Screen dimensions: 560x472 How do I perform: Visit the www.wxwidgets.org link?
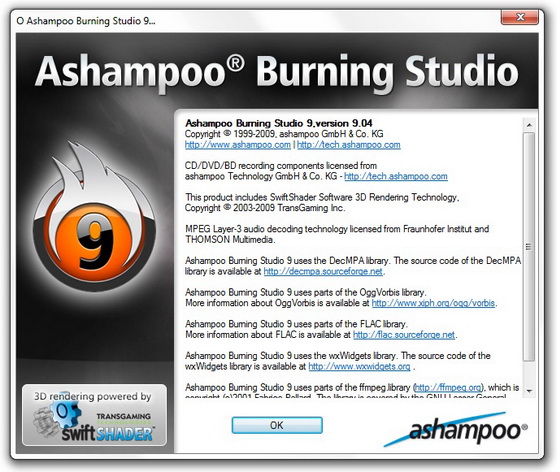click(359, 367)
